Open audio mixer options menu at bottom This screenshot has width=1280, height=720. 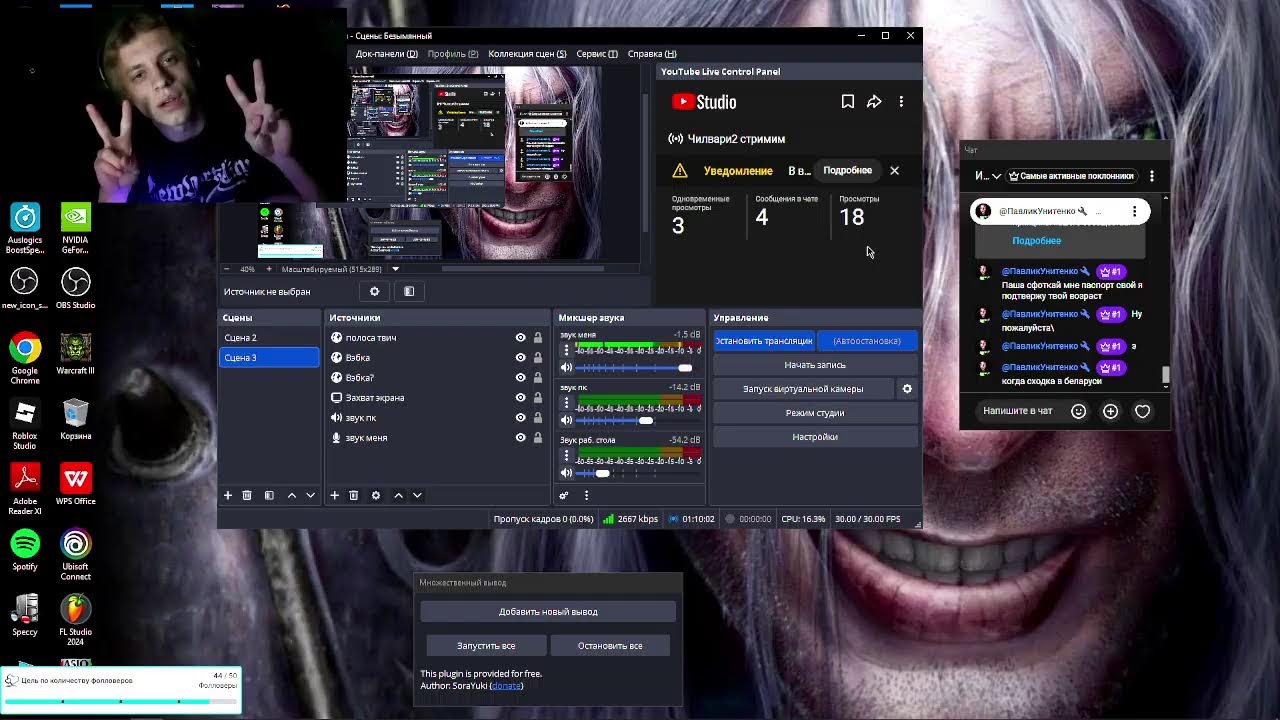click(x=586, y=495)
